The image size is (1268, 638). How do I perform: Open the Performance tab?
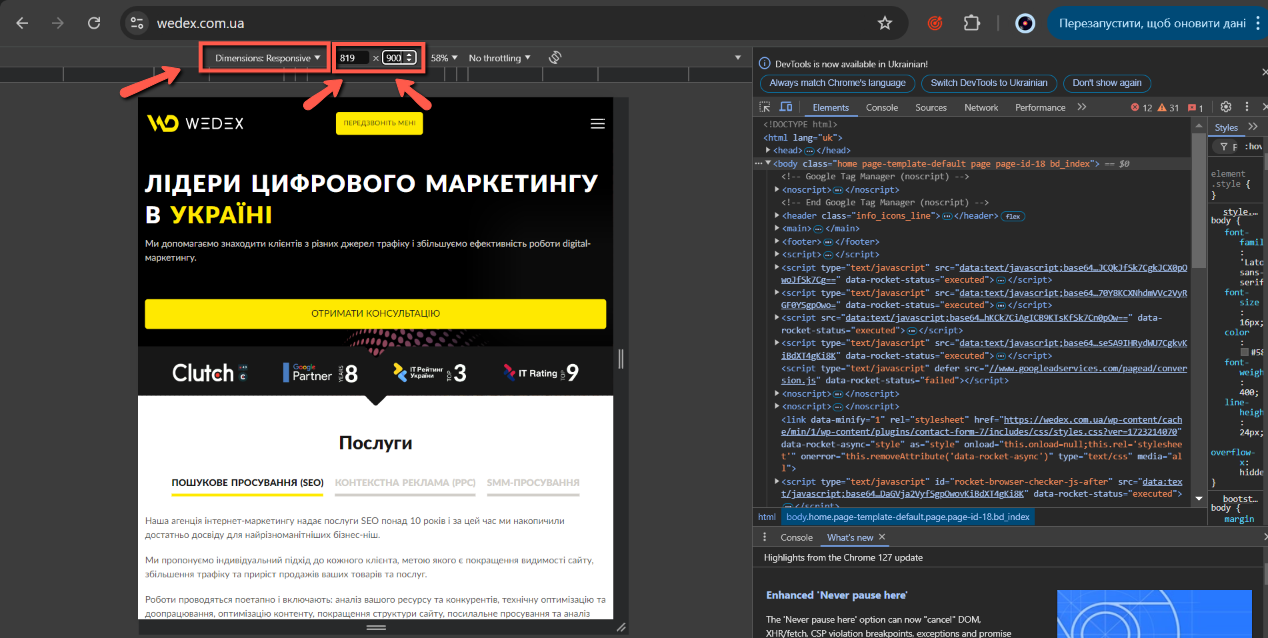(x=1040, y=107)
